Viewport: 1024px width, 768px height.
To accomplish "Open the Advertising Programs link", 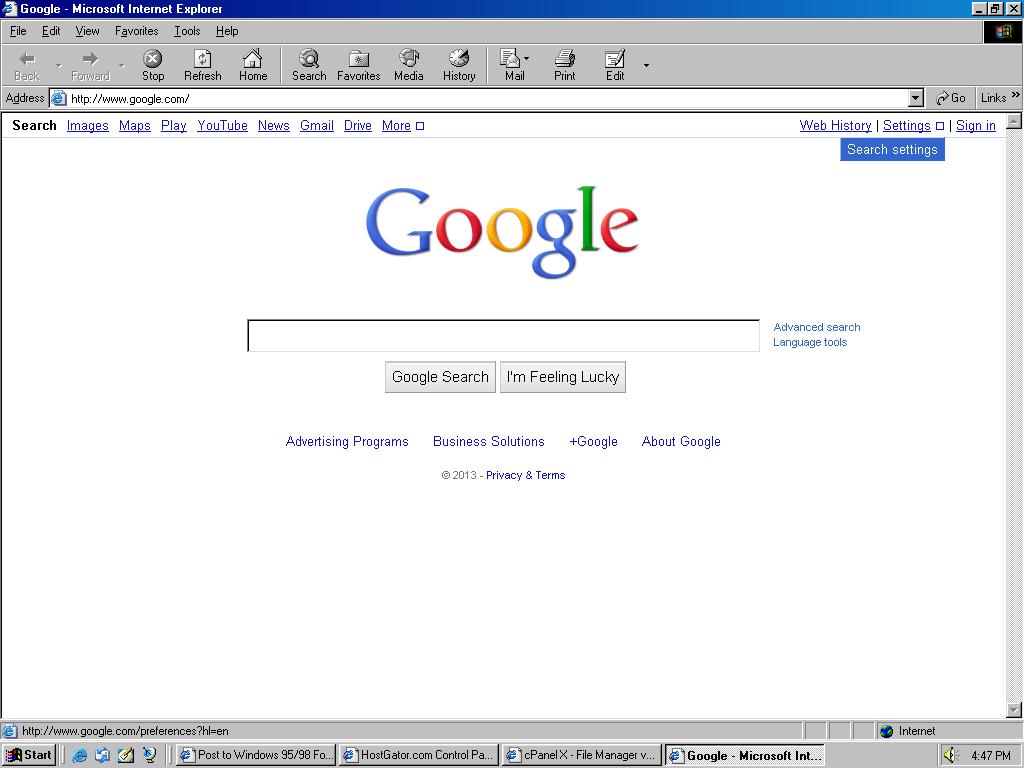I will 347,441.
